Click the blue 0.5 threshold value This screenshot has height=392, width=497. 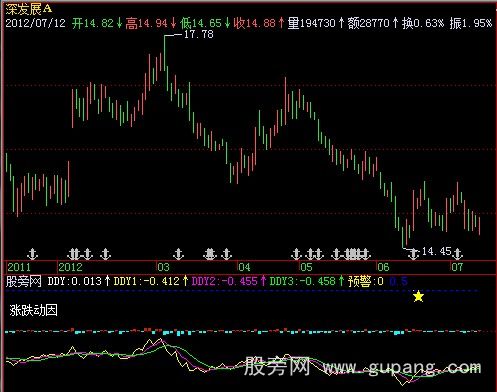pos(398,281)
